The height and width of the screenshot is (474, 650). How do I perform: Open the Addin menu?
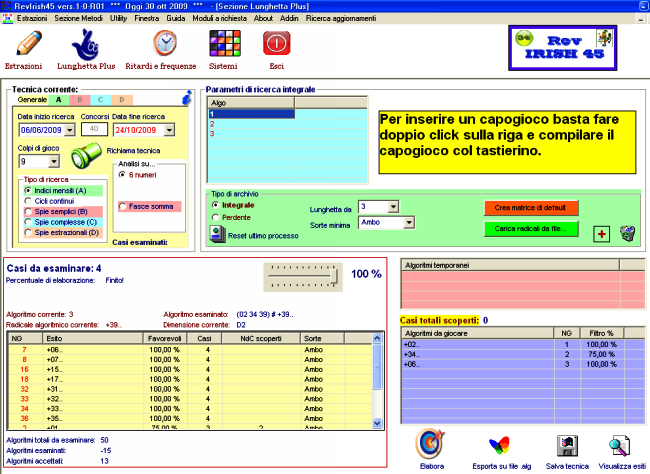pyautogui.click(x=289, y=19)
